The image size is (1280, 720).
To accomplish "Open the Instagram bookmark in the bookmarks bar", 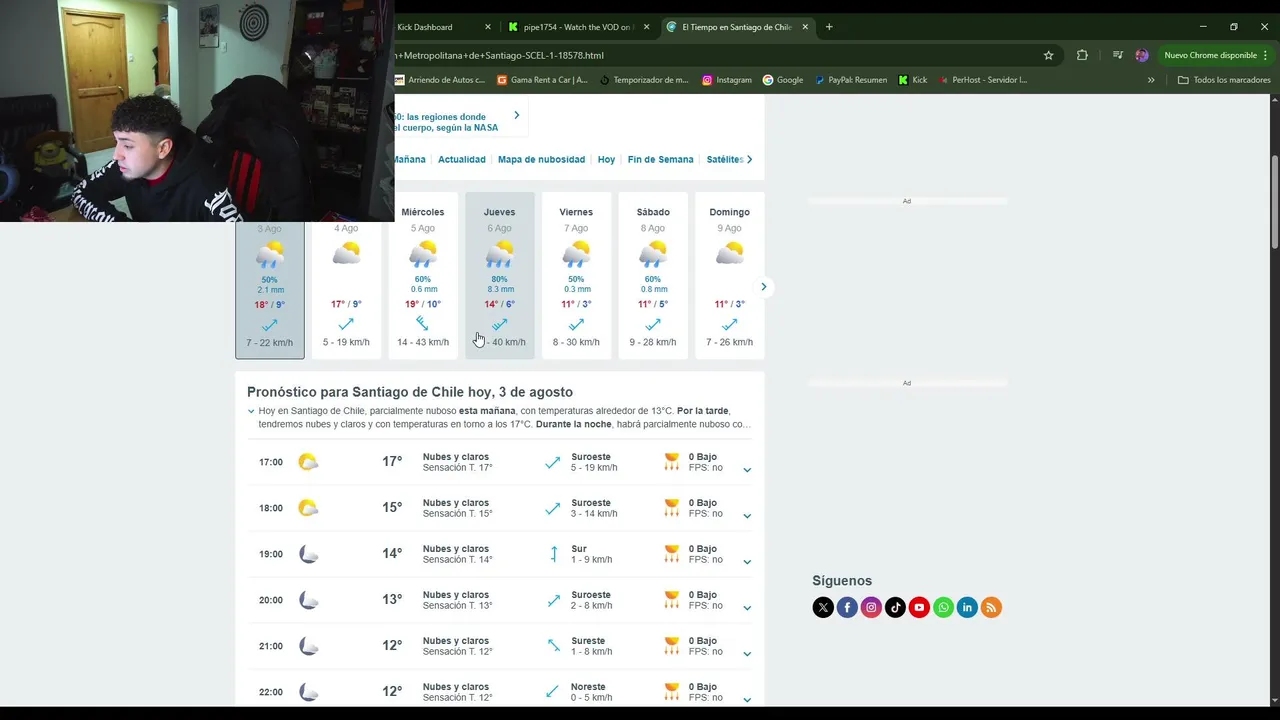I will click(x=727, y=80).
